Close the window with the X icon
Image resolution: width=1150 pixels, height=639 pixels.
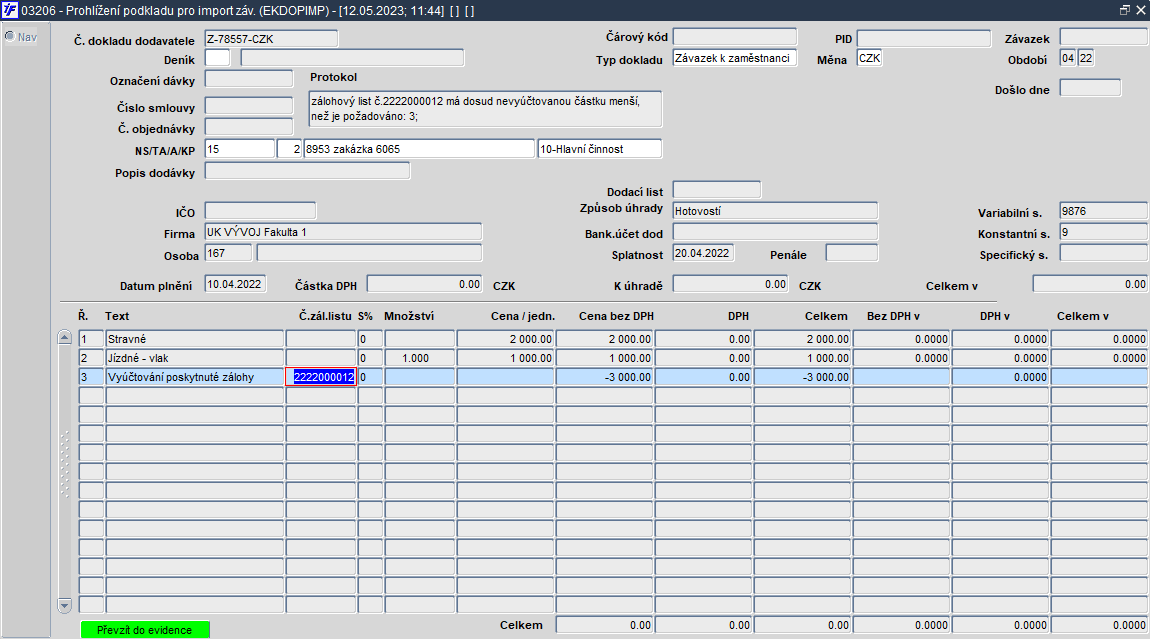point(1140,10)
